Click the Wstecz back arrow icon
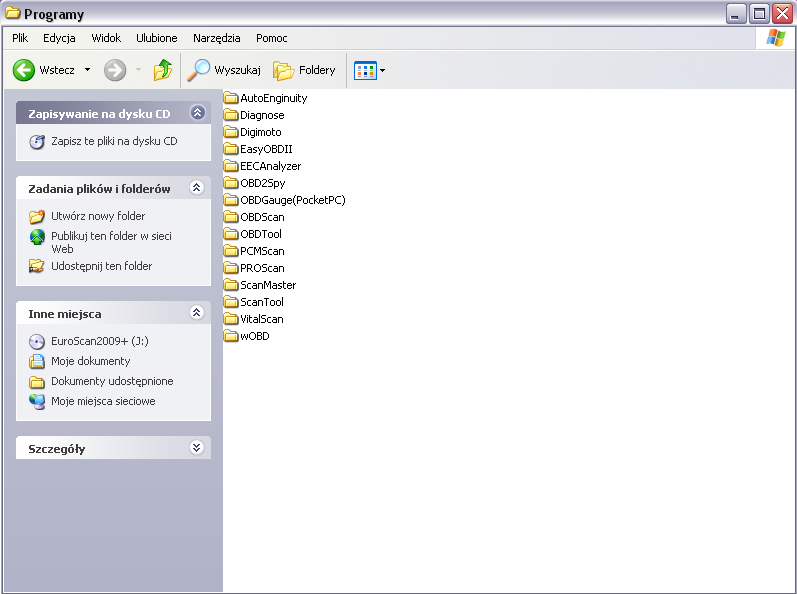The image size is (797, 594). coord(24,70)
